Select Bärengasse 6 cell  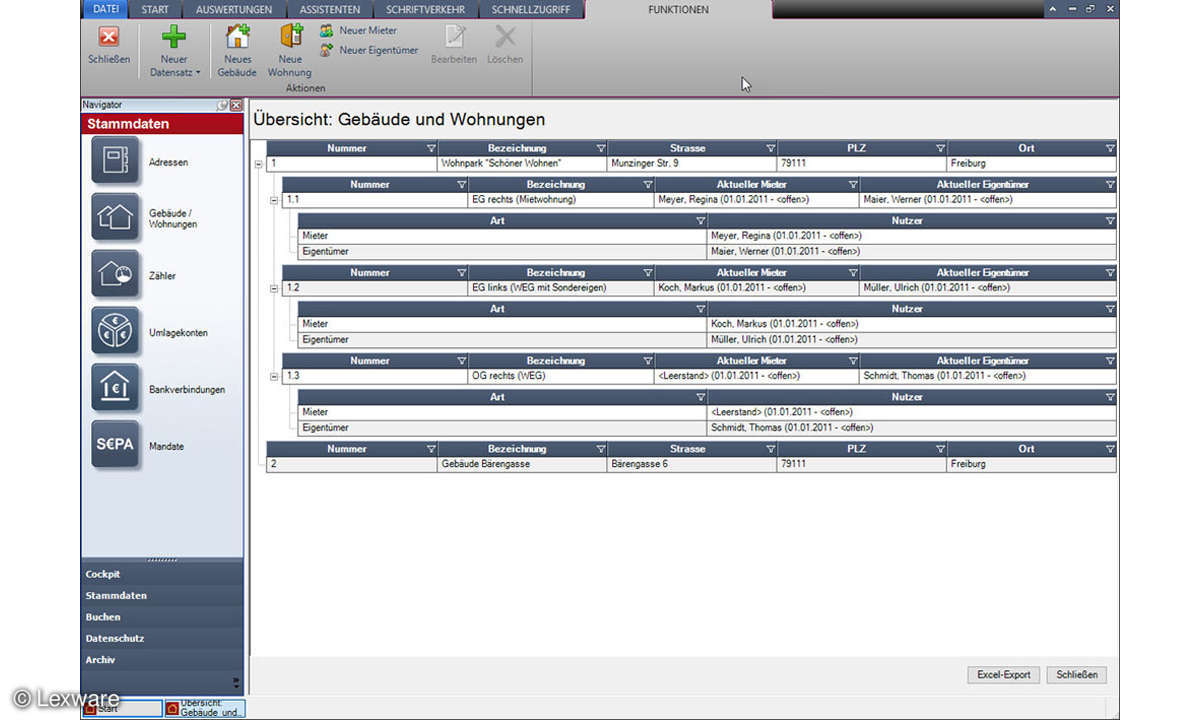pos(692,465)
